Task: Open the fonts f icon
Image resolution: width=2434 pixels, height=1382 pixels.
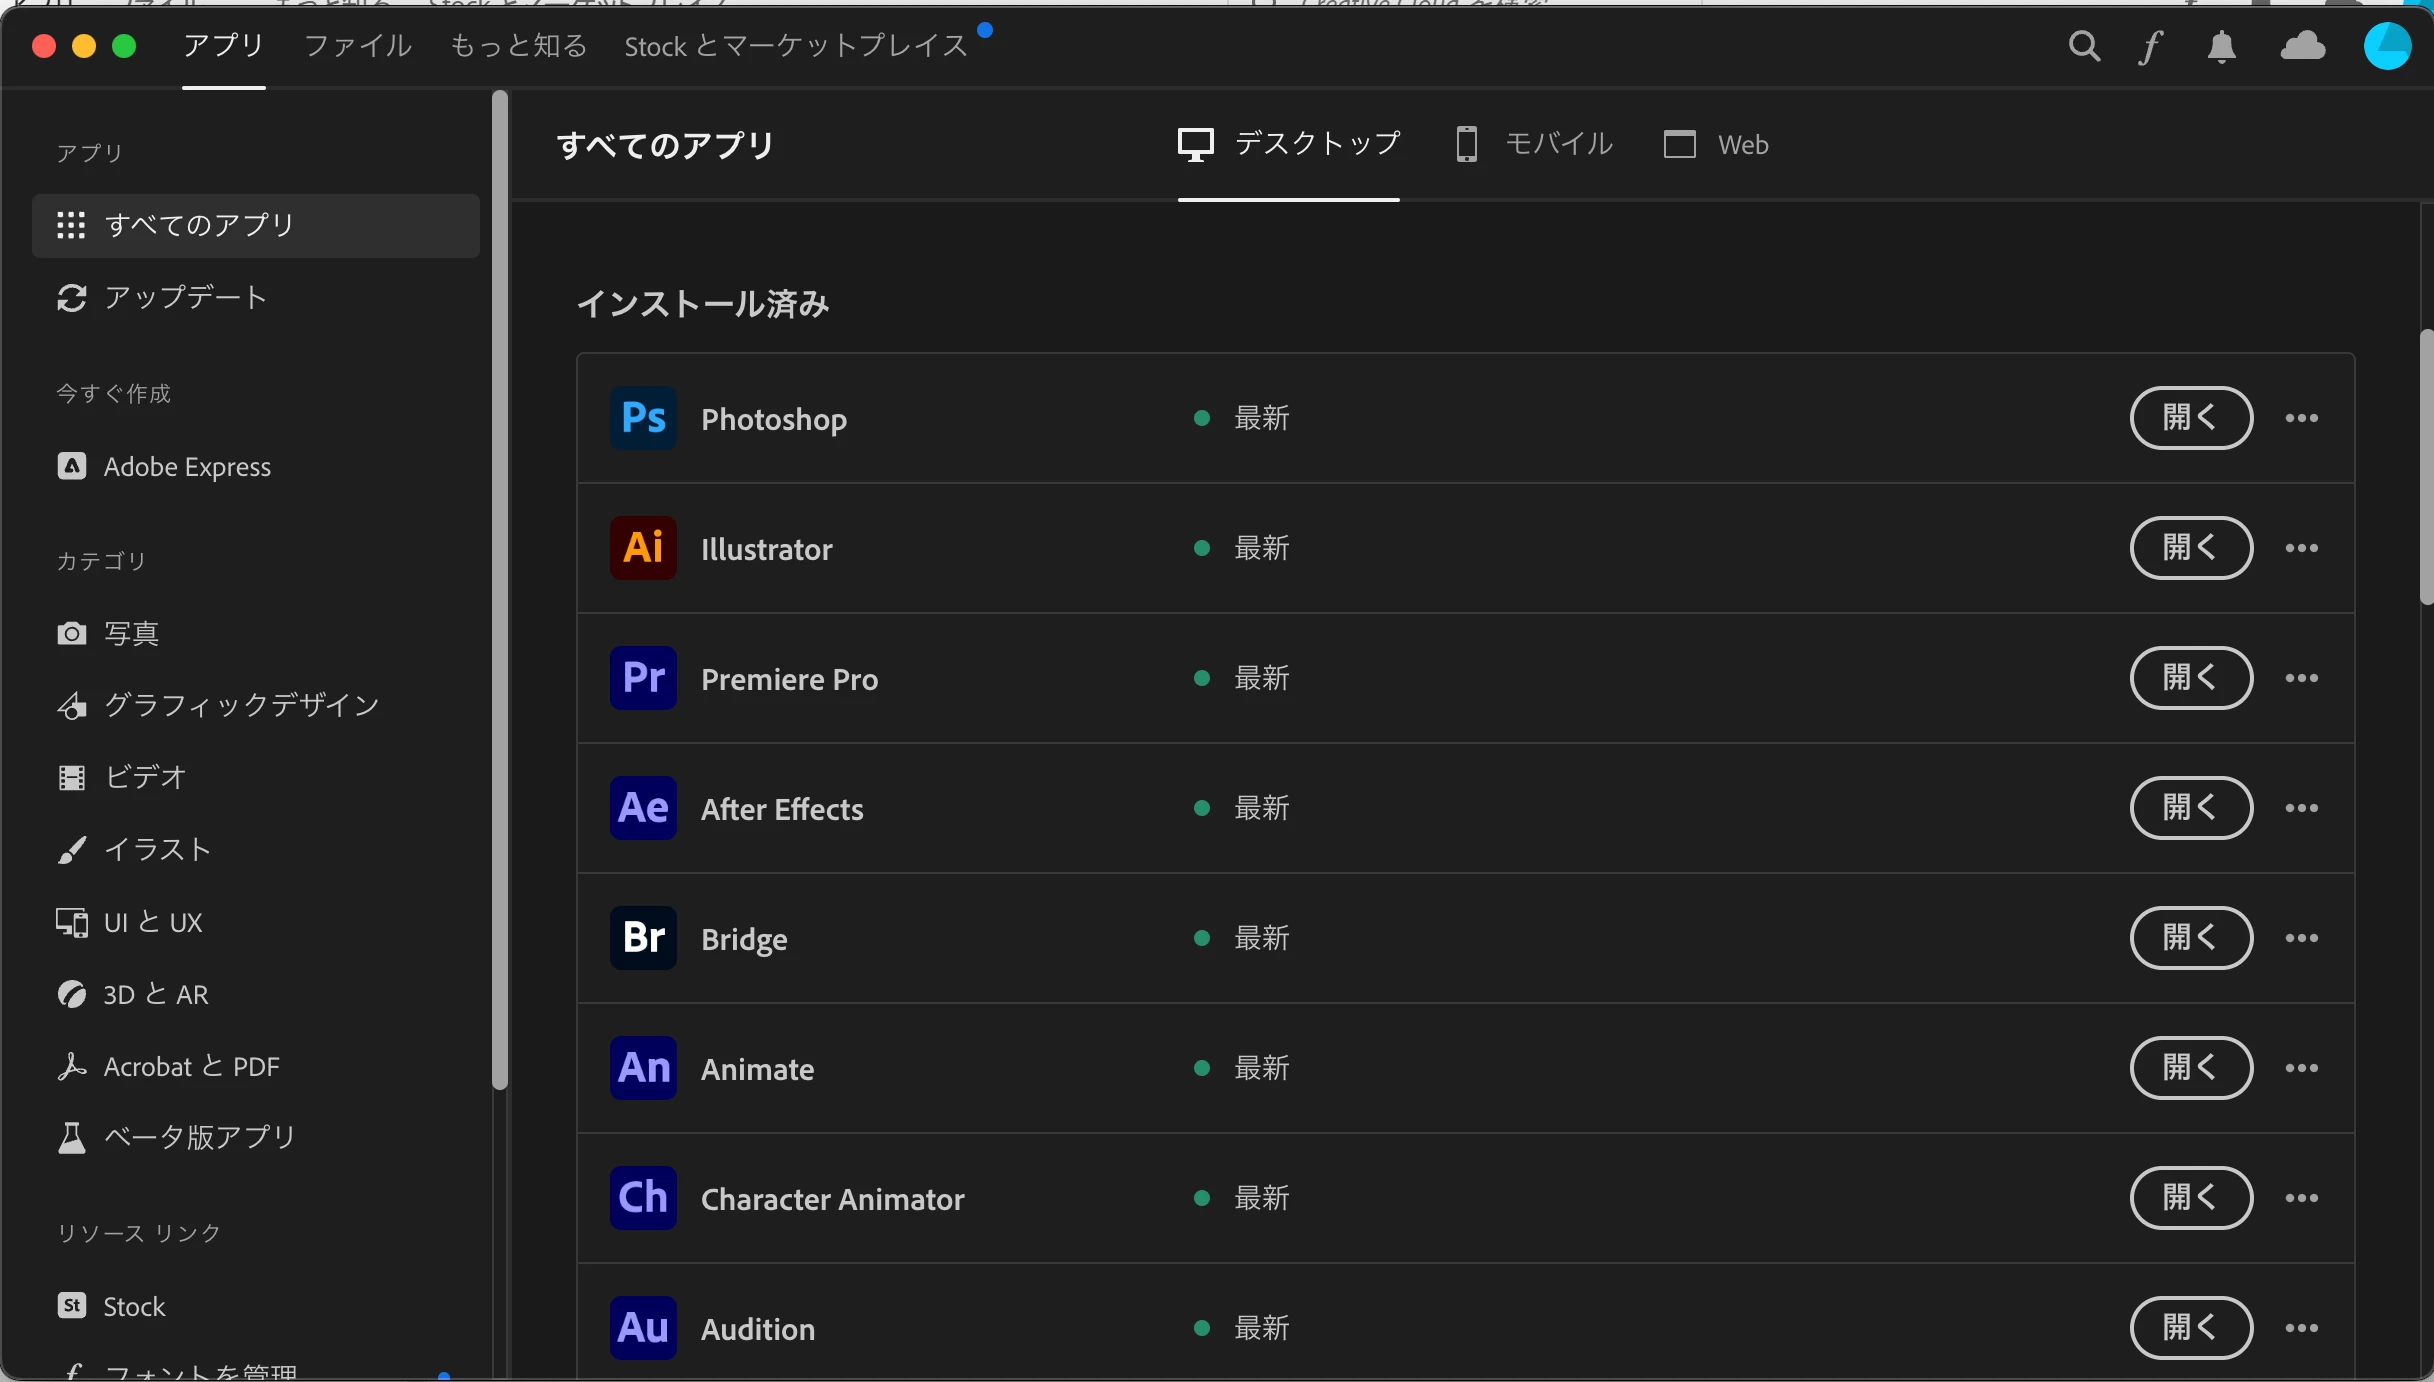Action: [x=2150, y=46]
